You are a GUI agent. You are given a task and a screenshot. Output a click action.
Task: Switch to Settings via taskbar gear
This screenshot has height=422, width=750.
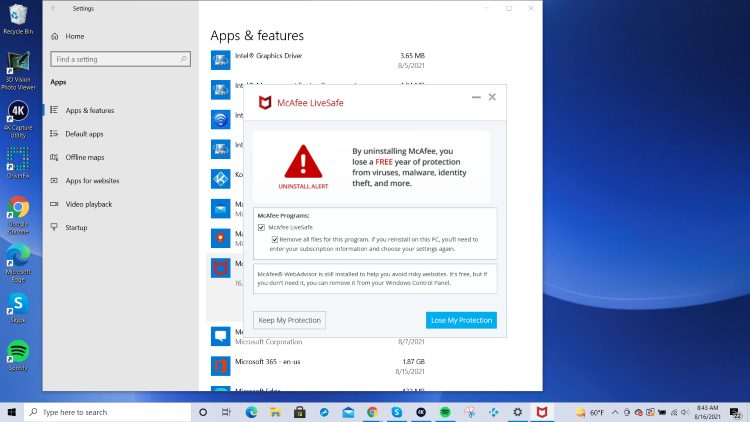tap(518, 412)
